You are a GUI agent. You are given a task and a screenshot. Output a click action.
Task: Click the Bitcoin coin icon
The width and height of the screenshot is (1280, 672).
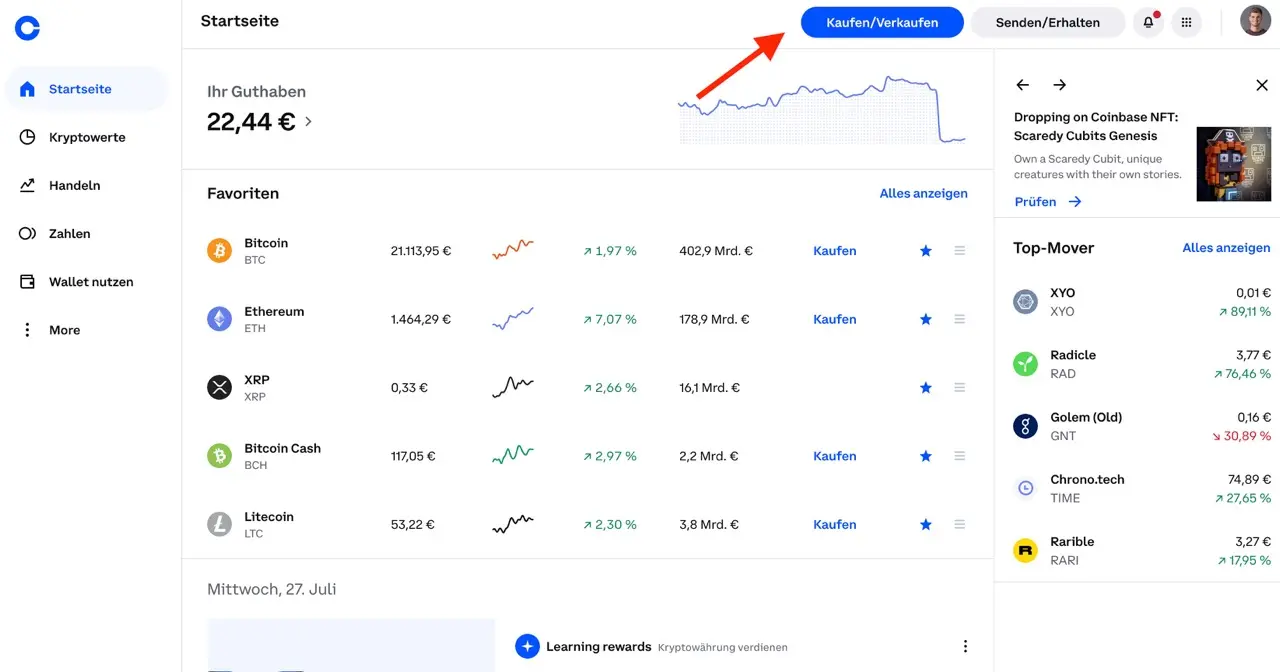pyautogui.click(x=219, y=251)
